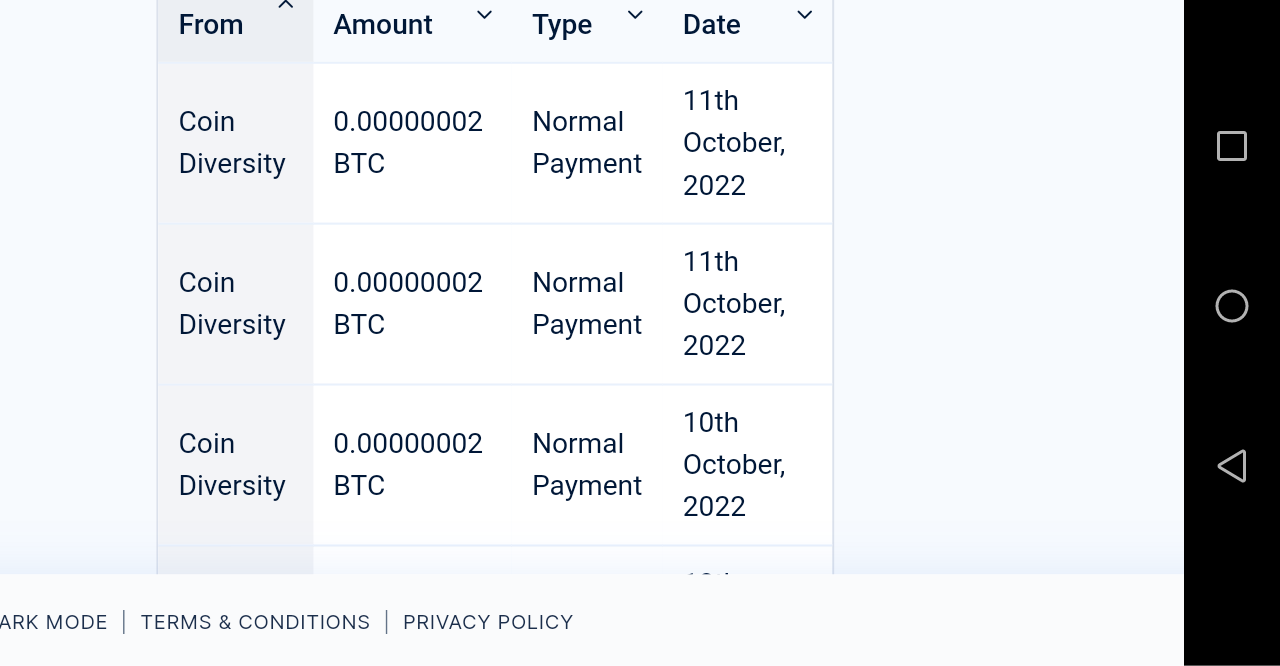
Task: Tap the Android back triangle button
Action: [x=1231, y=466]
